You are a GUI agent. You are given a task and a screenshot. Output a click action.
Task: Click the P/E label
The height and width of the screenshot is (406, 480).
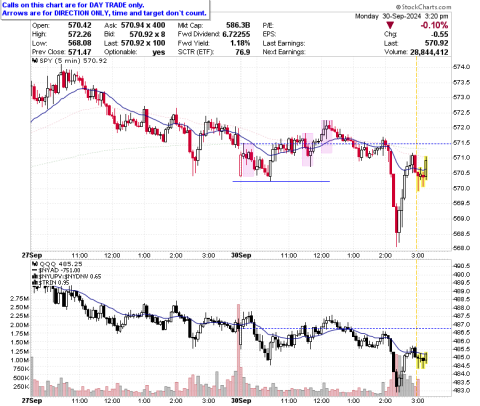268,25
